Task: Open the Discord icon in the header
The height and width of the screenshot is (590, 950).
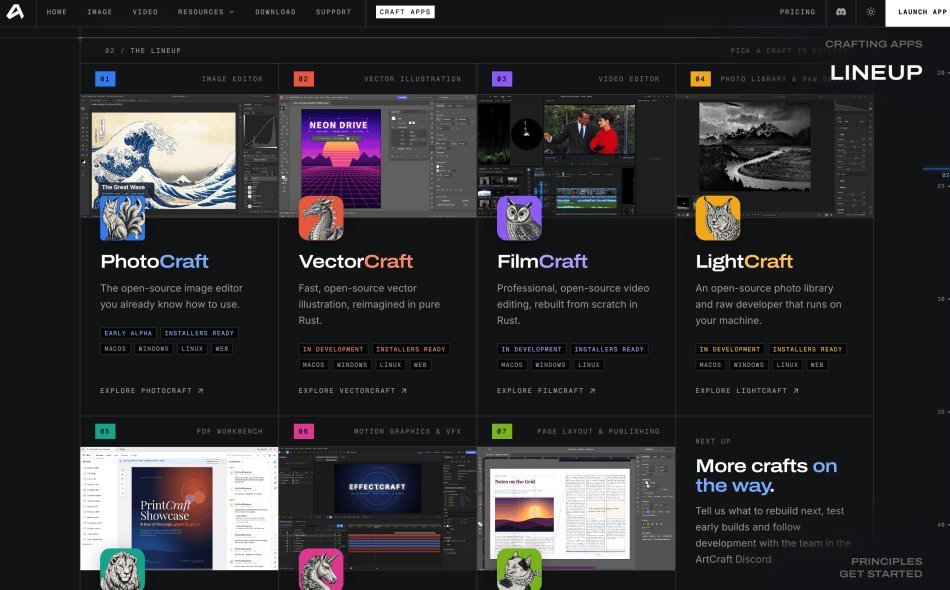Action: pos(841,12)
